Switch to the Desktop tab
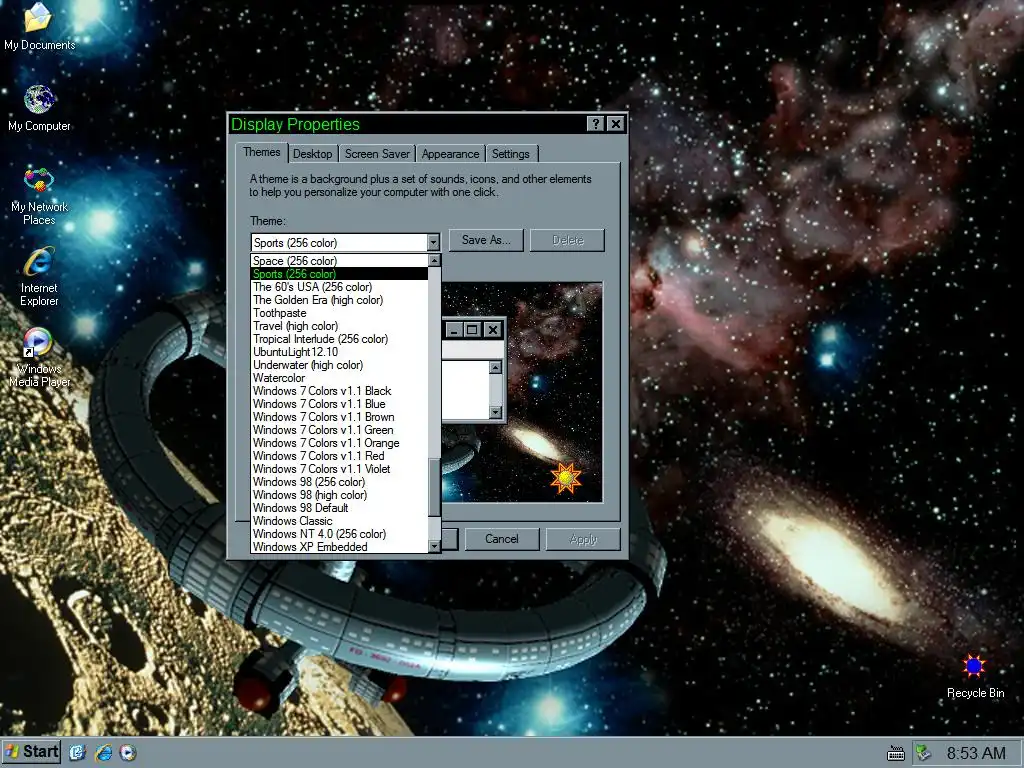The image size is (1024, 768). [x=312, y=154]
